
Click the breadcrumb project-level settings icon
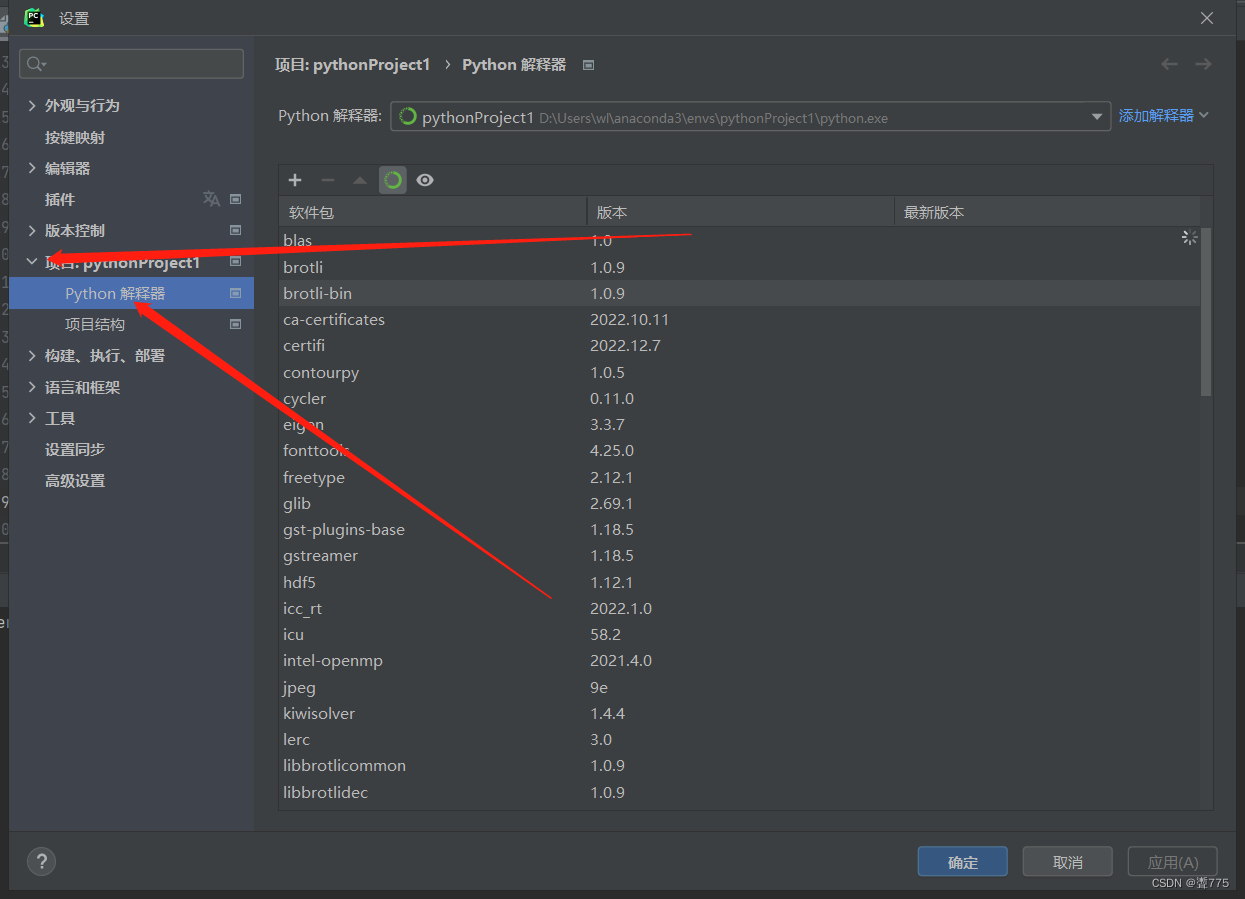589,65
